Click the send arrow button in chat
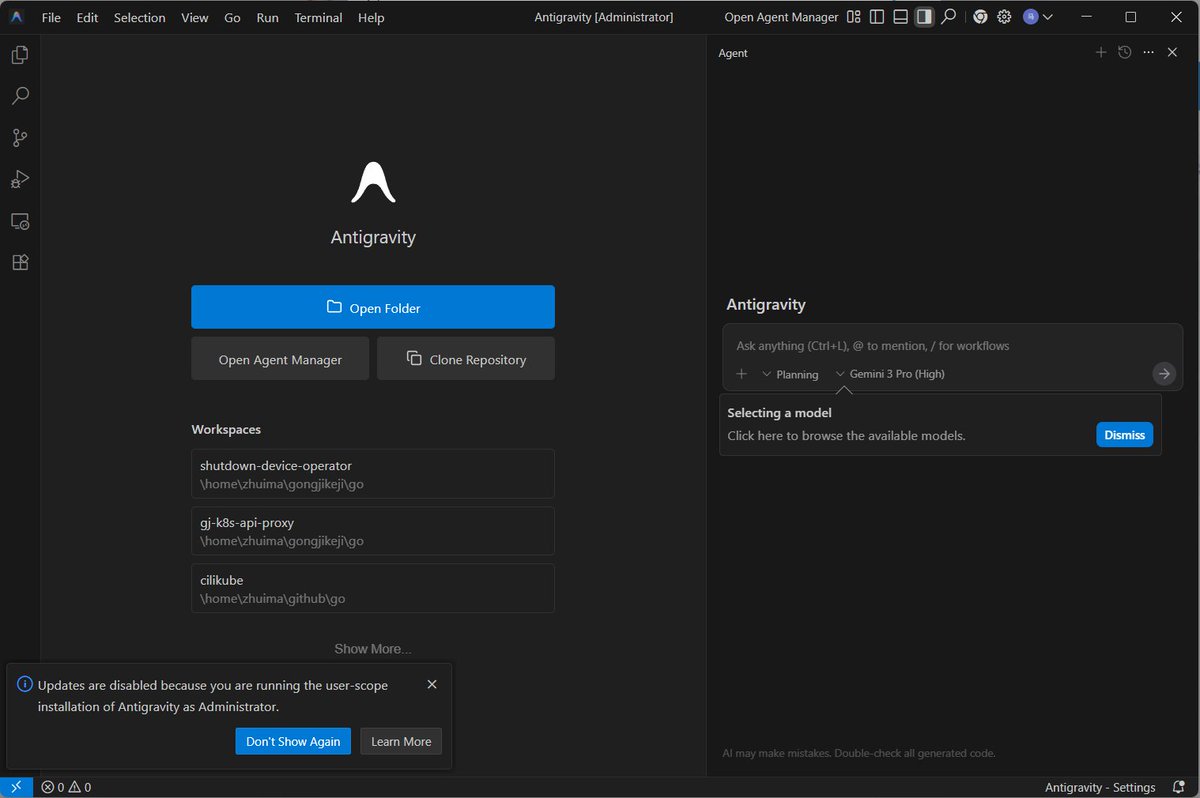 tap(1163, 374)
